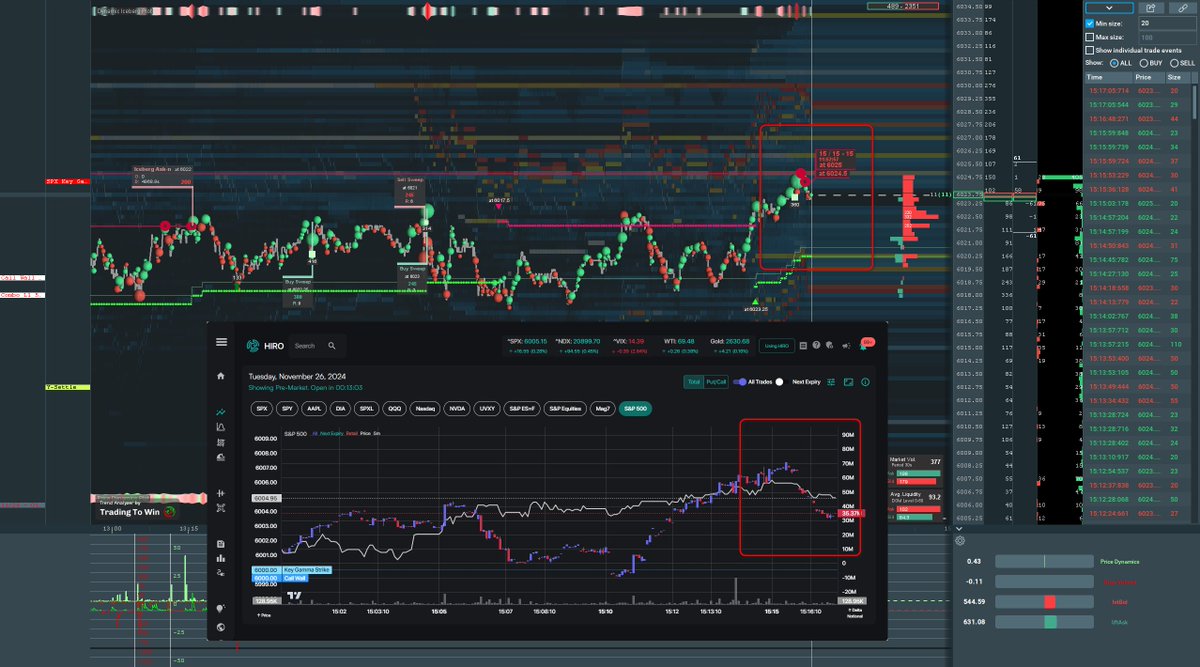This screenshot has width=1200, height=667.
Task: Open the Home icon in the HIRO sidebar
Action: (221, 376)
